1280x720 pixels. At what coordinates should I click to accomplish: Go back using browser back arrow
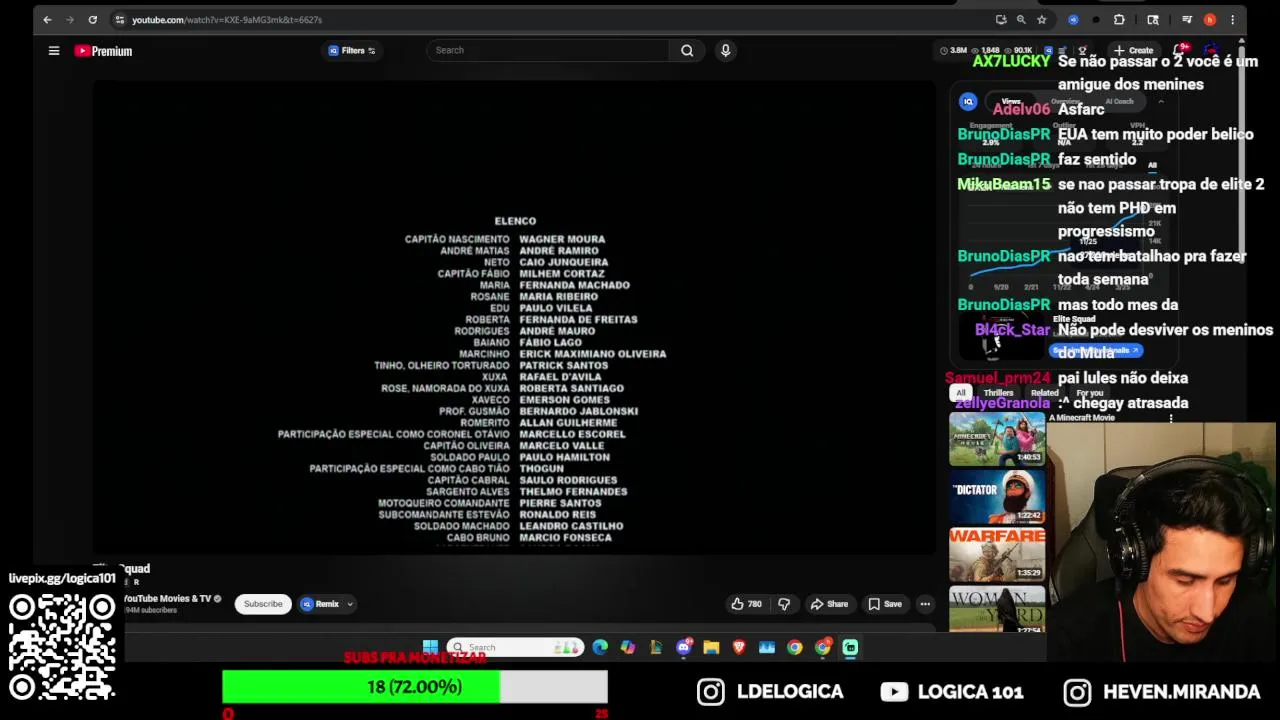point(47,19)
